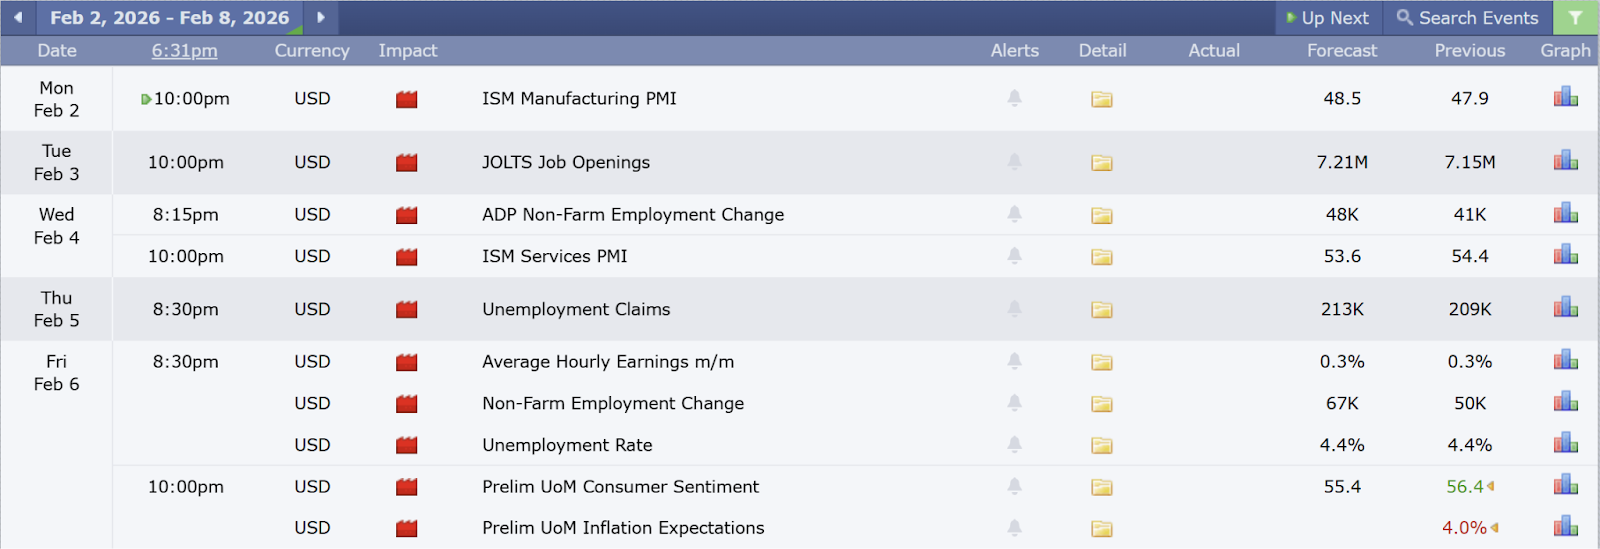Click revised previous value 56.4

pyautogui.click(x=1464, y=487)
